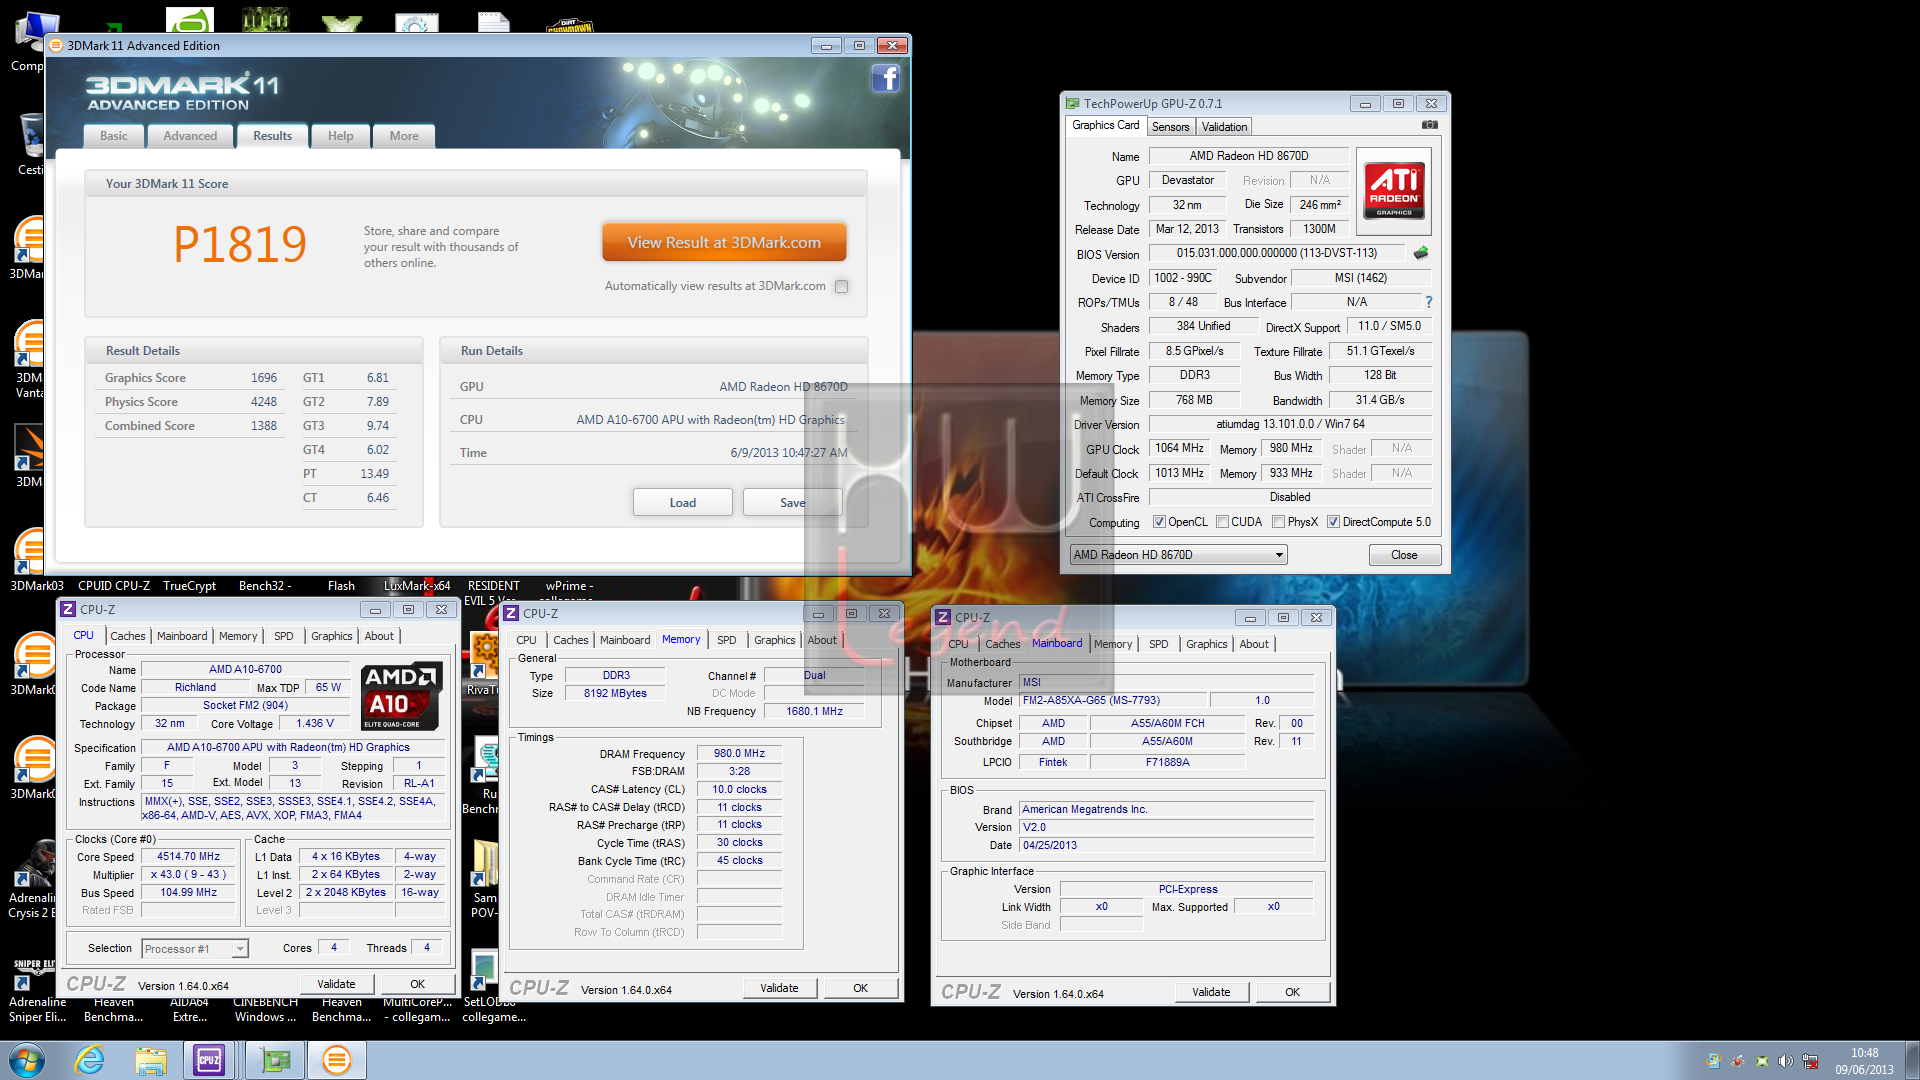Click the Load button in 3DMark 11

683,502
